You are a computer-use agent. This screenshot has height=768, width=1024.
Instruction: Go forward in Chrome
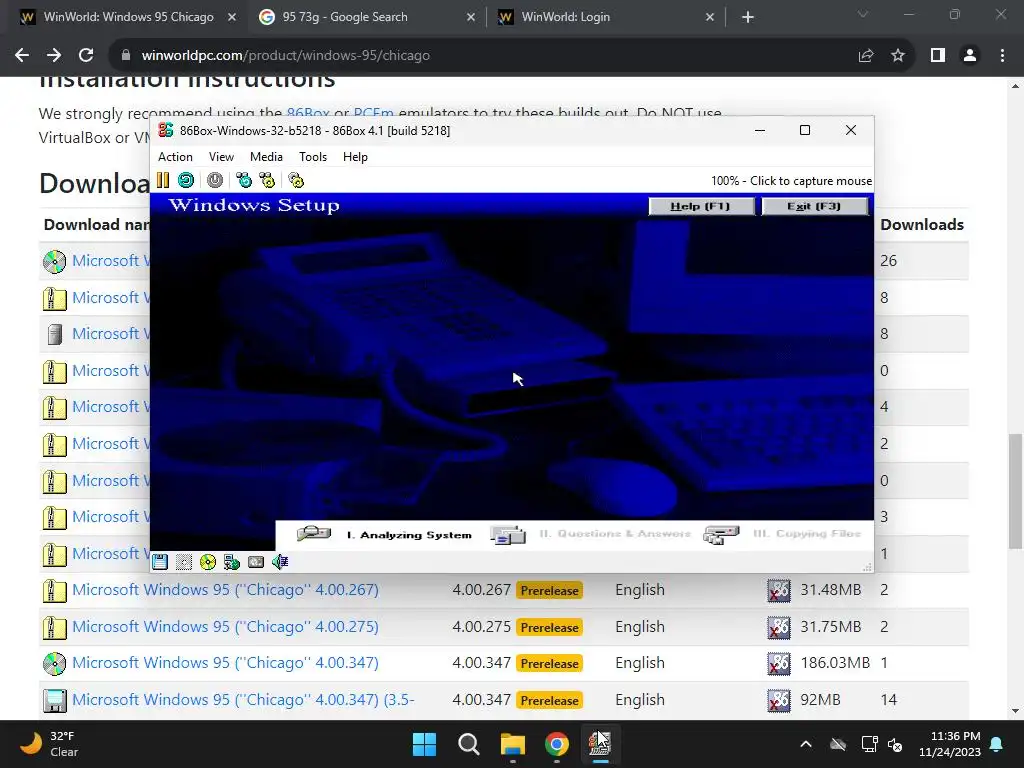pyautogui.click(x=54, y=56)
